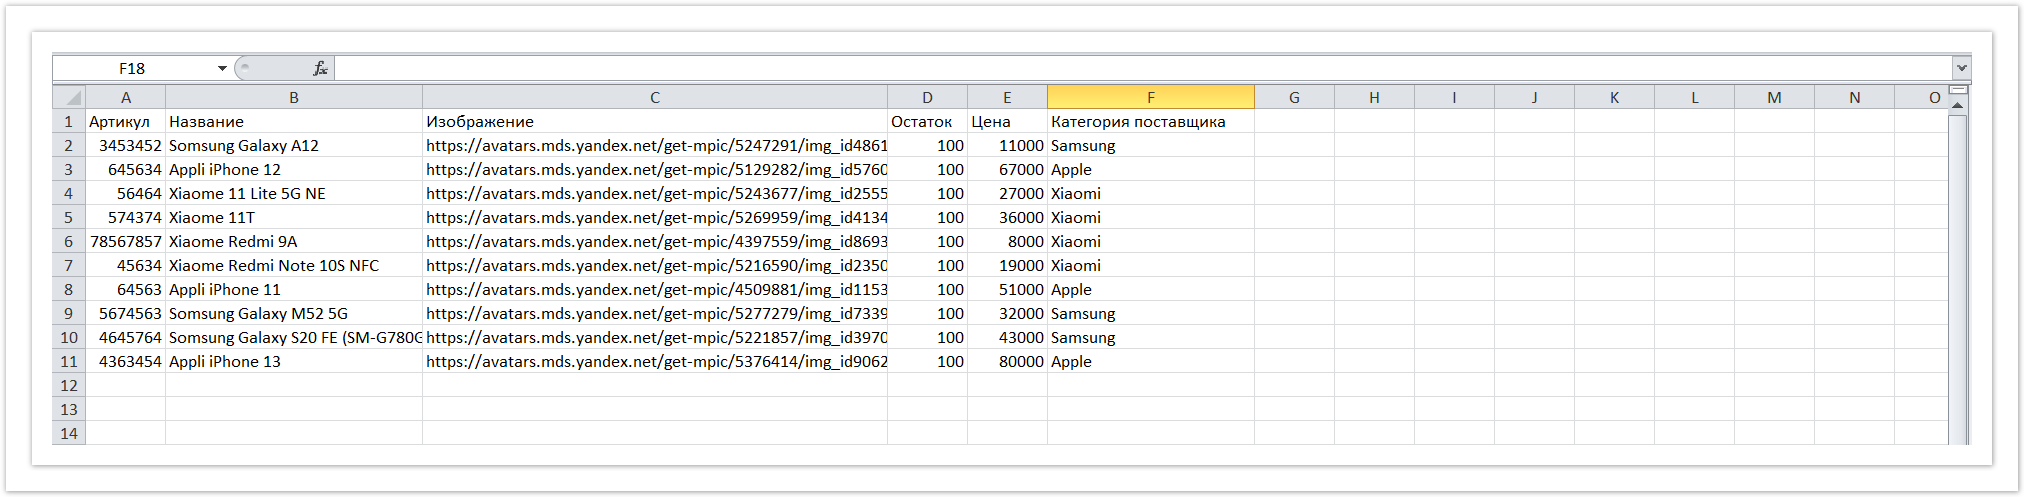The height and width of the screenshot is (497, 2024).
Task: Select row 11 header
Action: point(68,361)
